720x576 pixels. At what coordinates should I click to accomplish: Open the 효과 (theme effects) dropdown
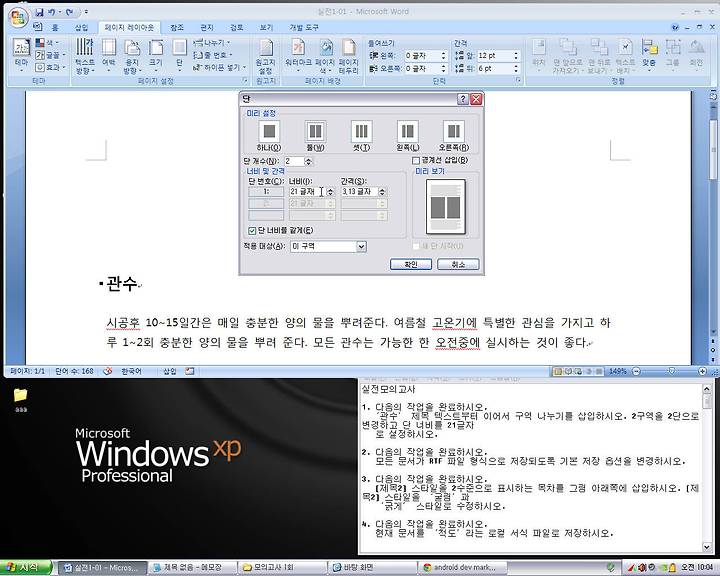[x=51, y=68]
